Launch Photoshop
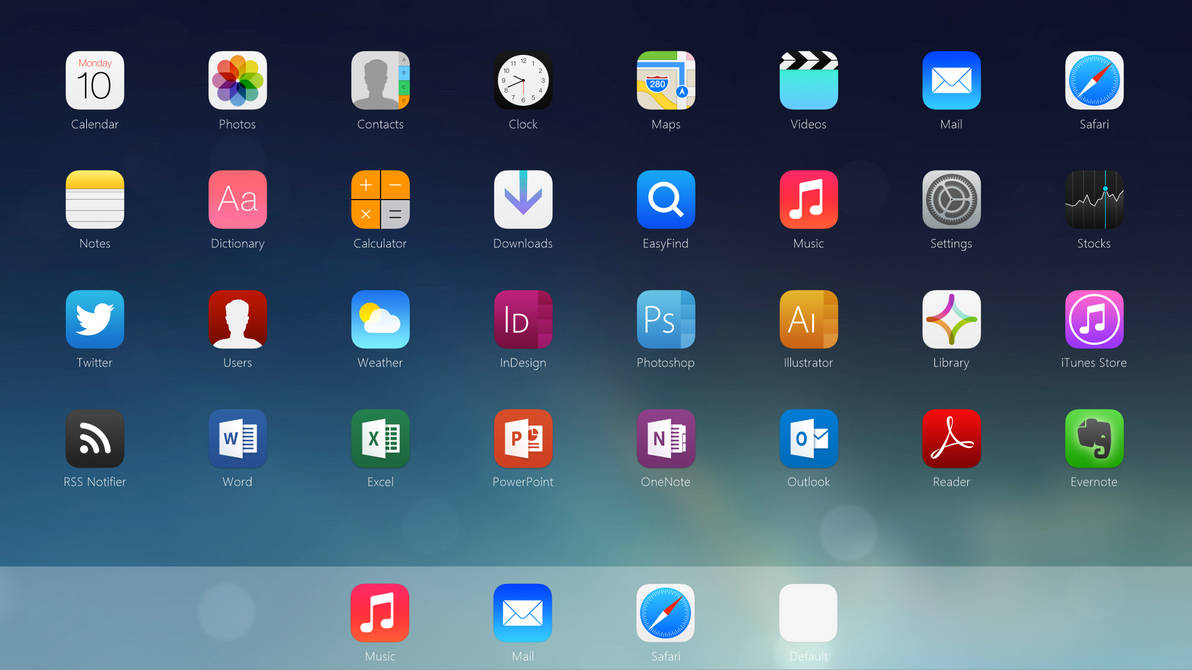 (665, 319)
